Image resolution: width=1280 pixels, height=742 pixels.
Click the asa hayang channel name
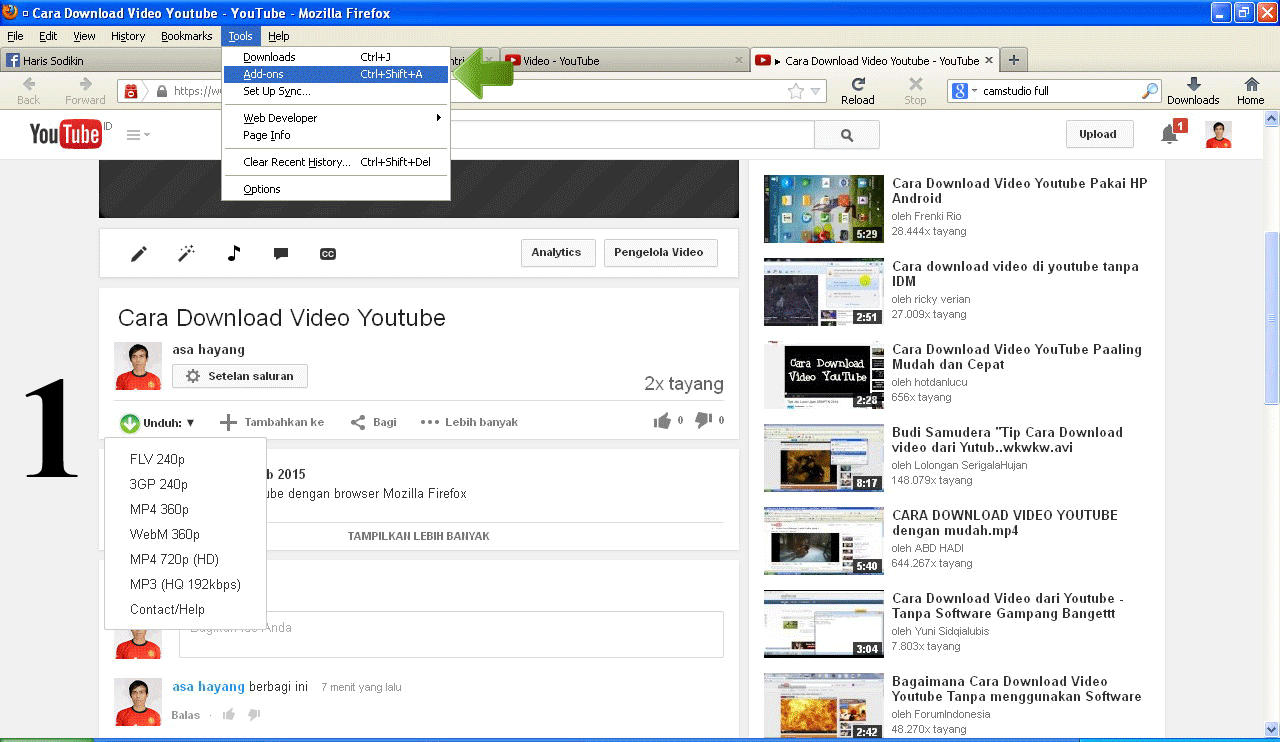click(x=208, y=349)
